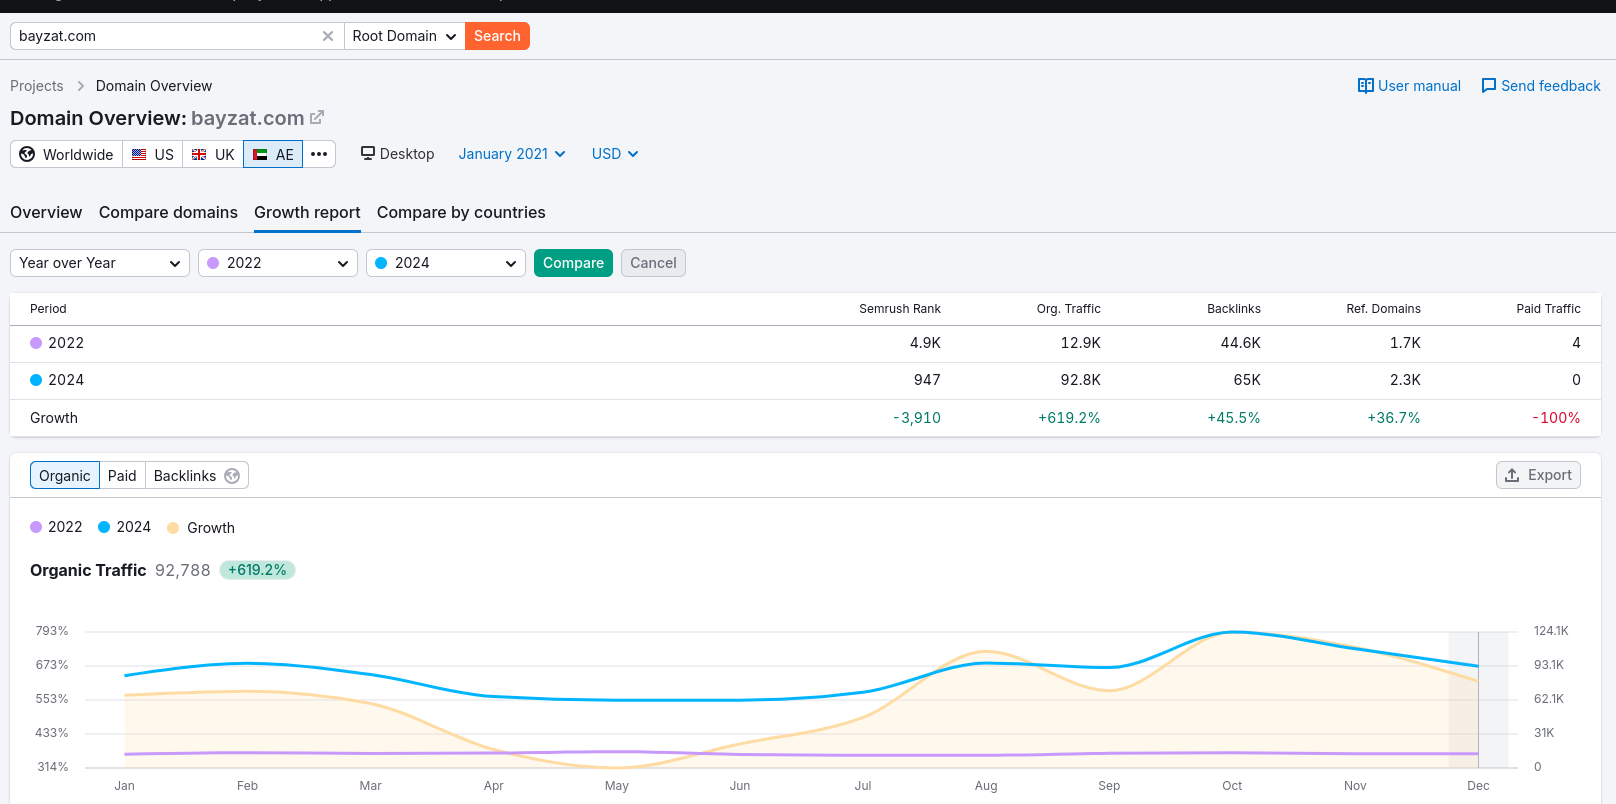
Task: Click the blue 2024 dot in table
Action: point(36,380)
